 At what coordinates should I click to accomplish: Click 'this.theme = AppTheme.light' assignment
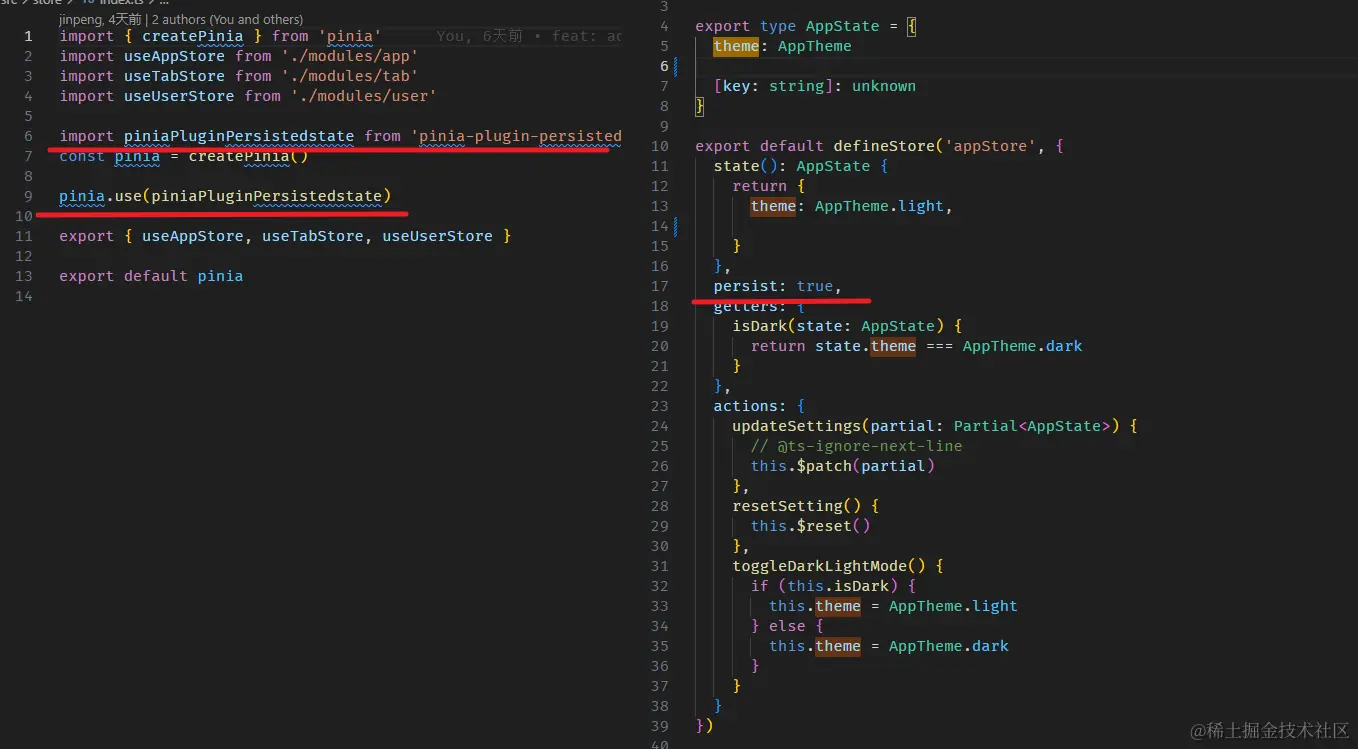(893, 606)
